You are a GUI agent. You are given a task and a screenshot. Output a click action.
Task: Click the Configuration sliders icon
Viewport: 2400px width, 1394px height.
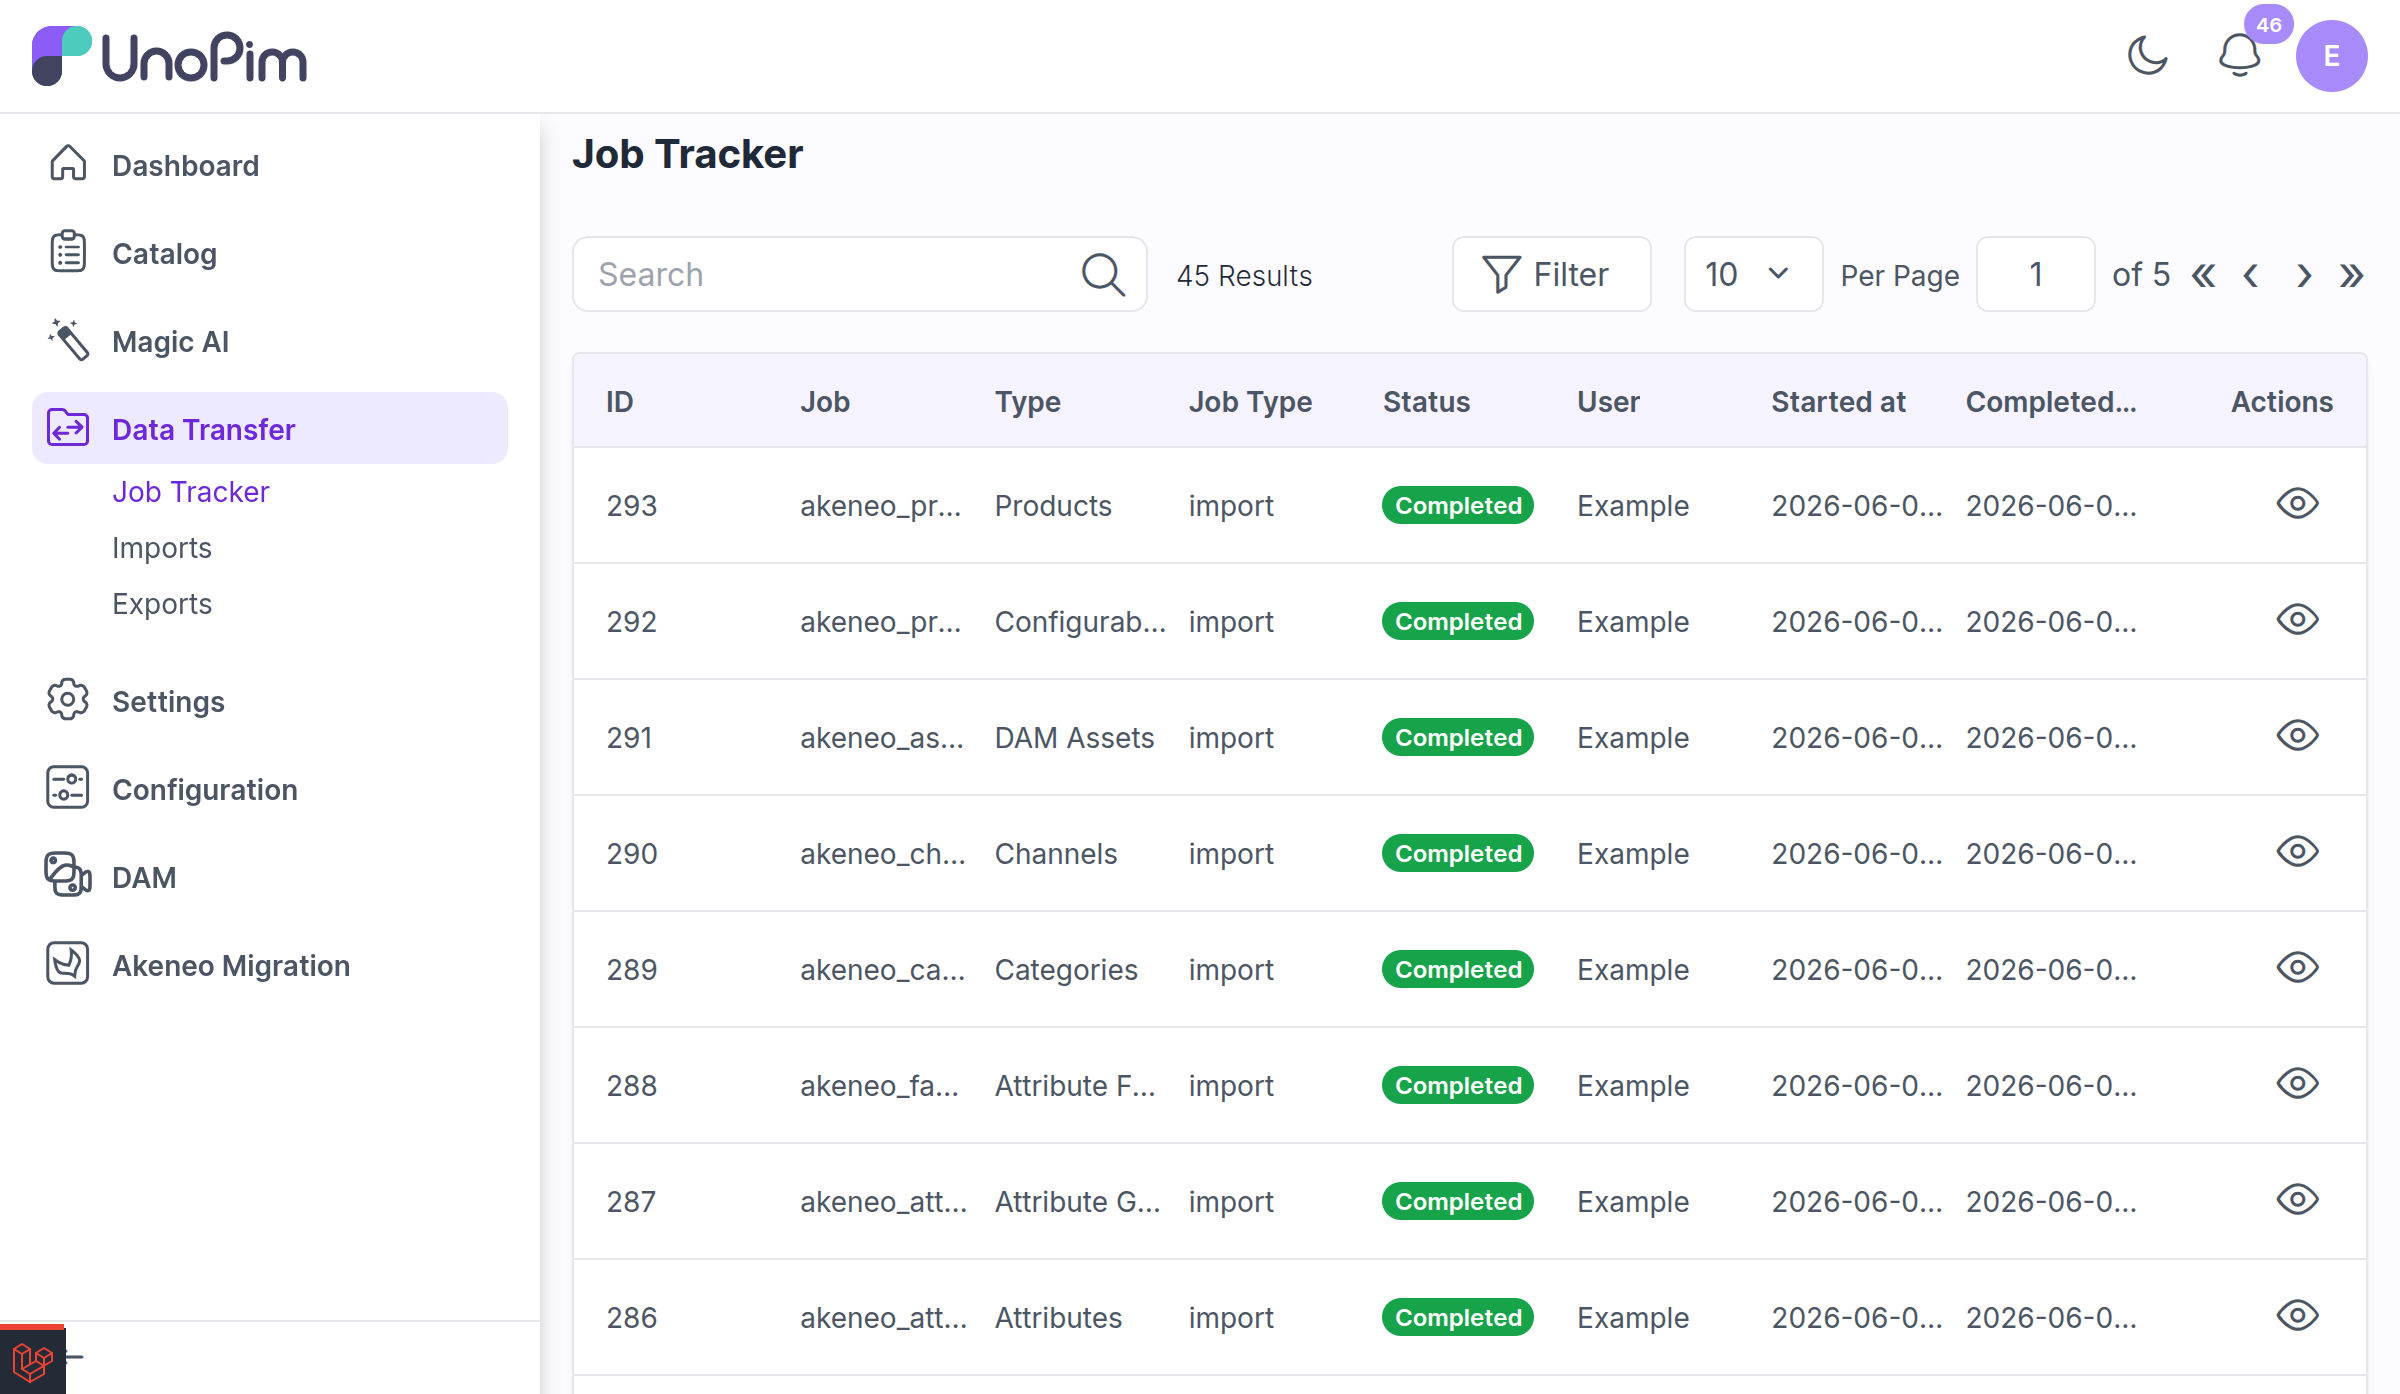(x=68, y=788)
